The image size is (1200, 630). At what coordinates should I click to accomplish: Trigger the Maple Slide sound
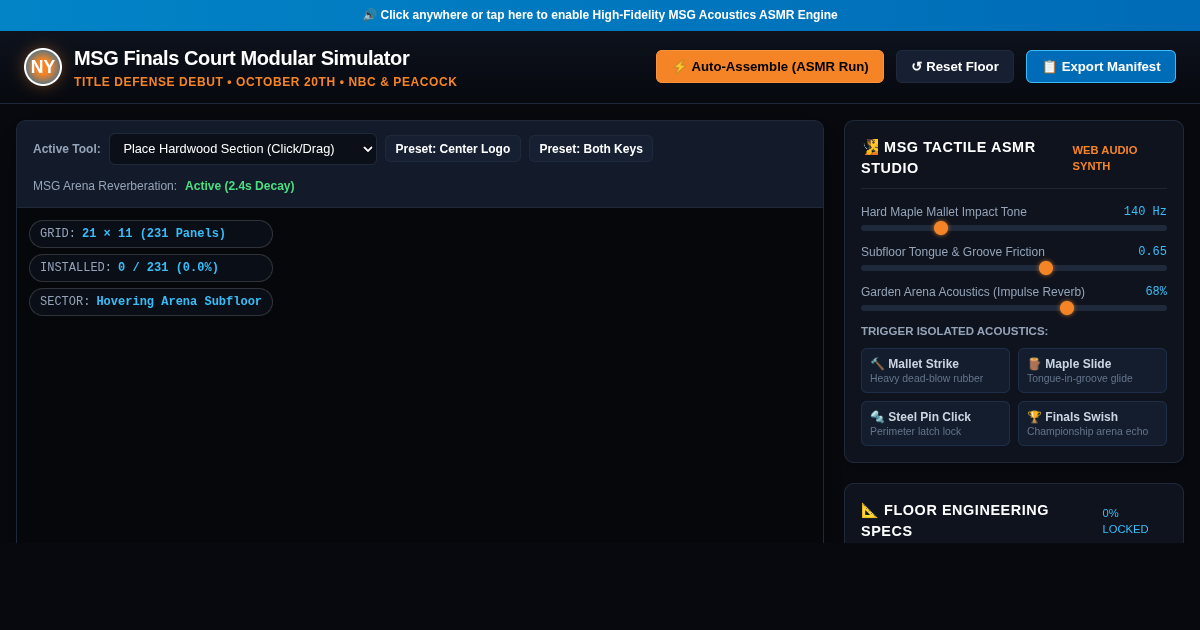1092,370
